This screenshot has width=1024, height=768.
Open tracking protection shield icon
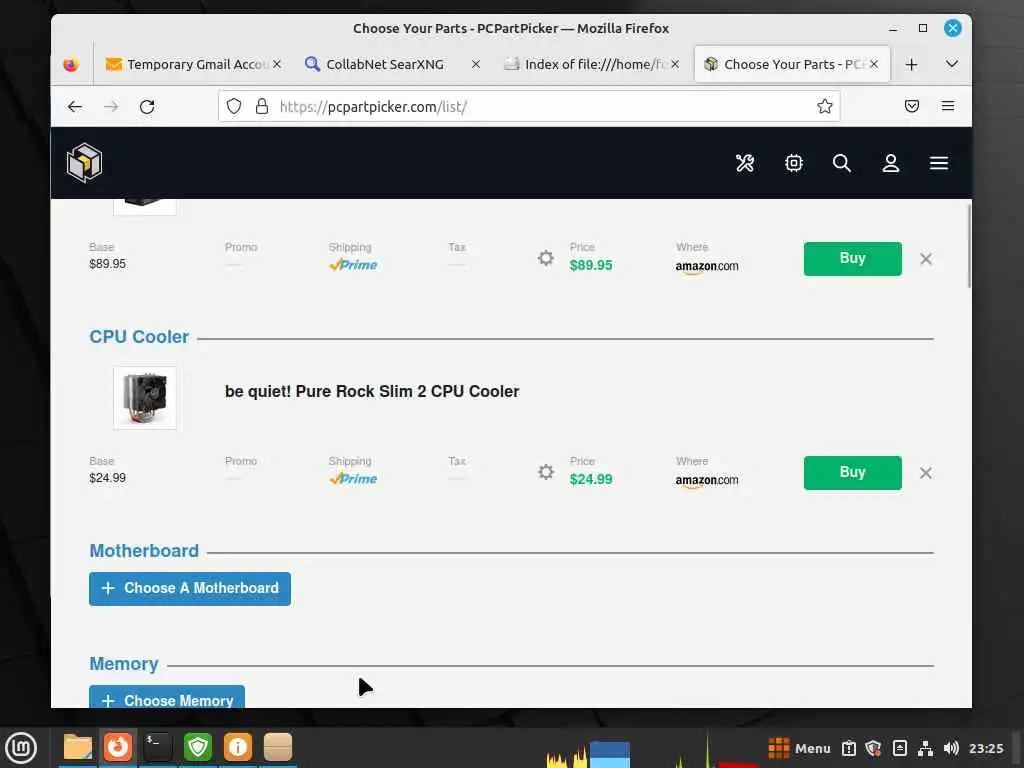[x=234, y=106]
